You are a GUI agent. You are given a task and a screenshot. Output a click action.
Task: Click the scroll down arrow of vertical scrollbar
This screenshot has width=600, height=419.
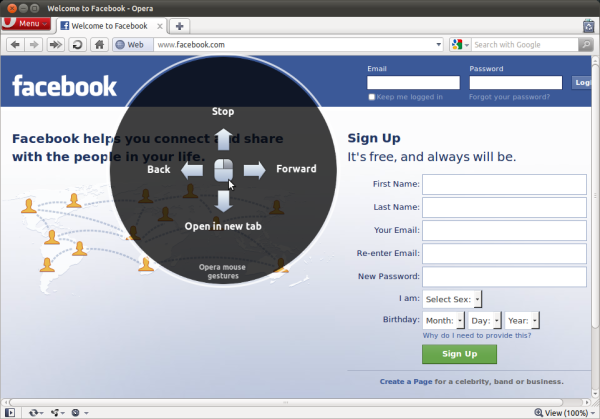click(x=595, y=393)
